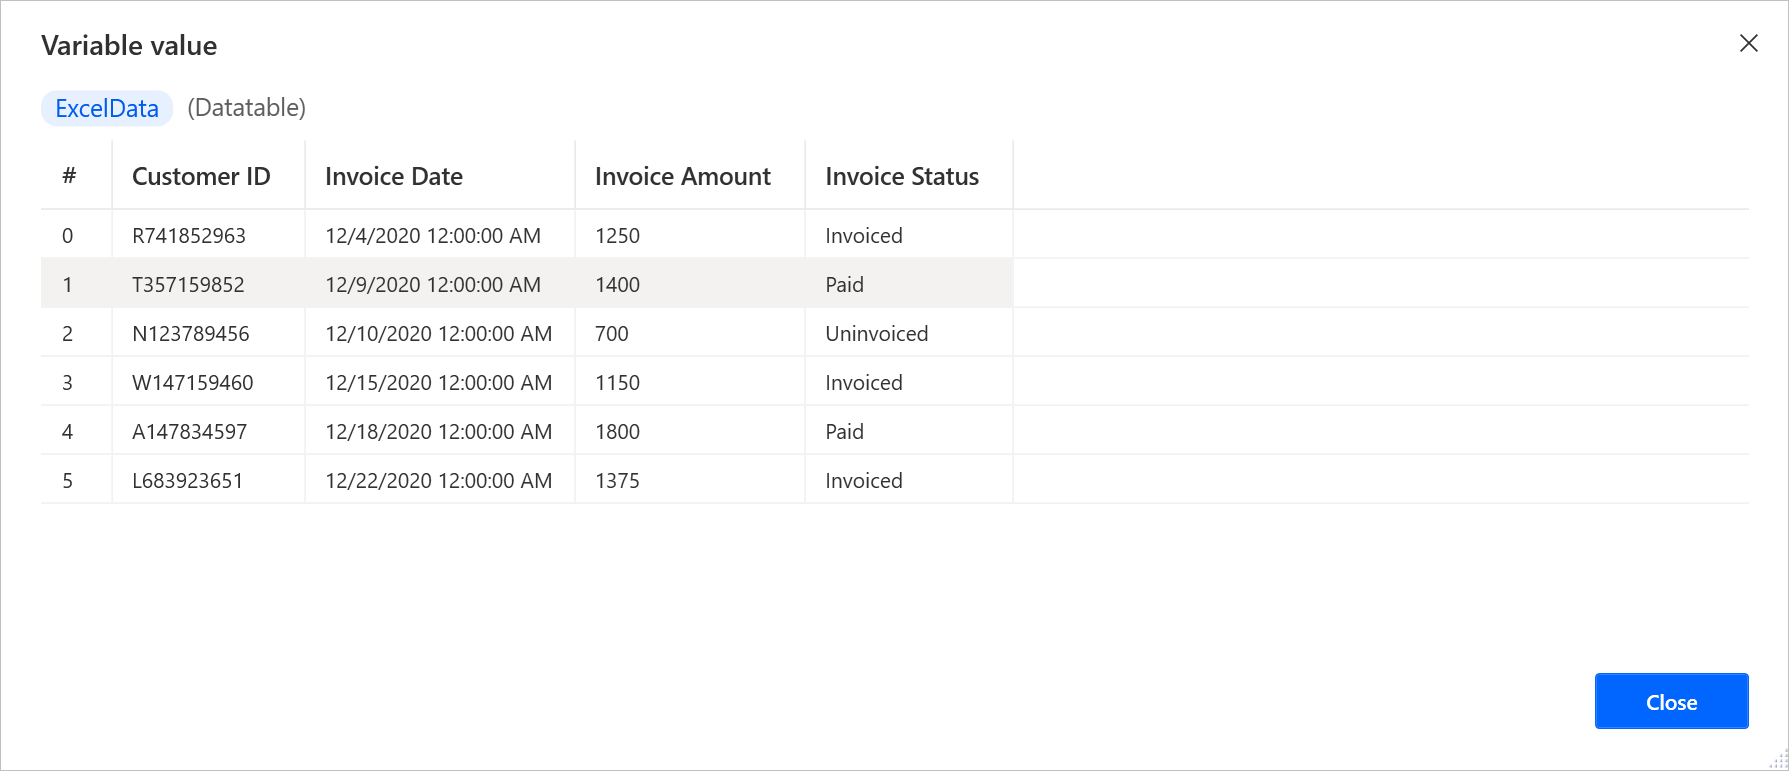This screenshot has width=1789, height=771.
Task: Select customer ID N123789456 cell
Action: (191, 334)
